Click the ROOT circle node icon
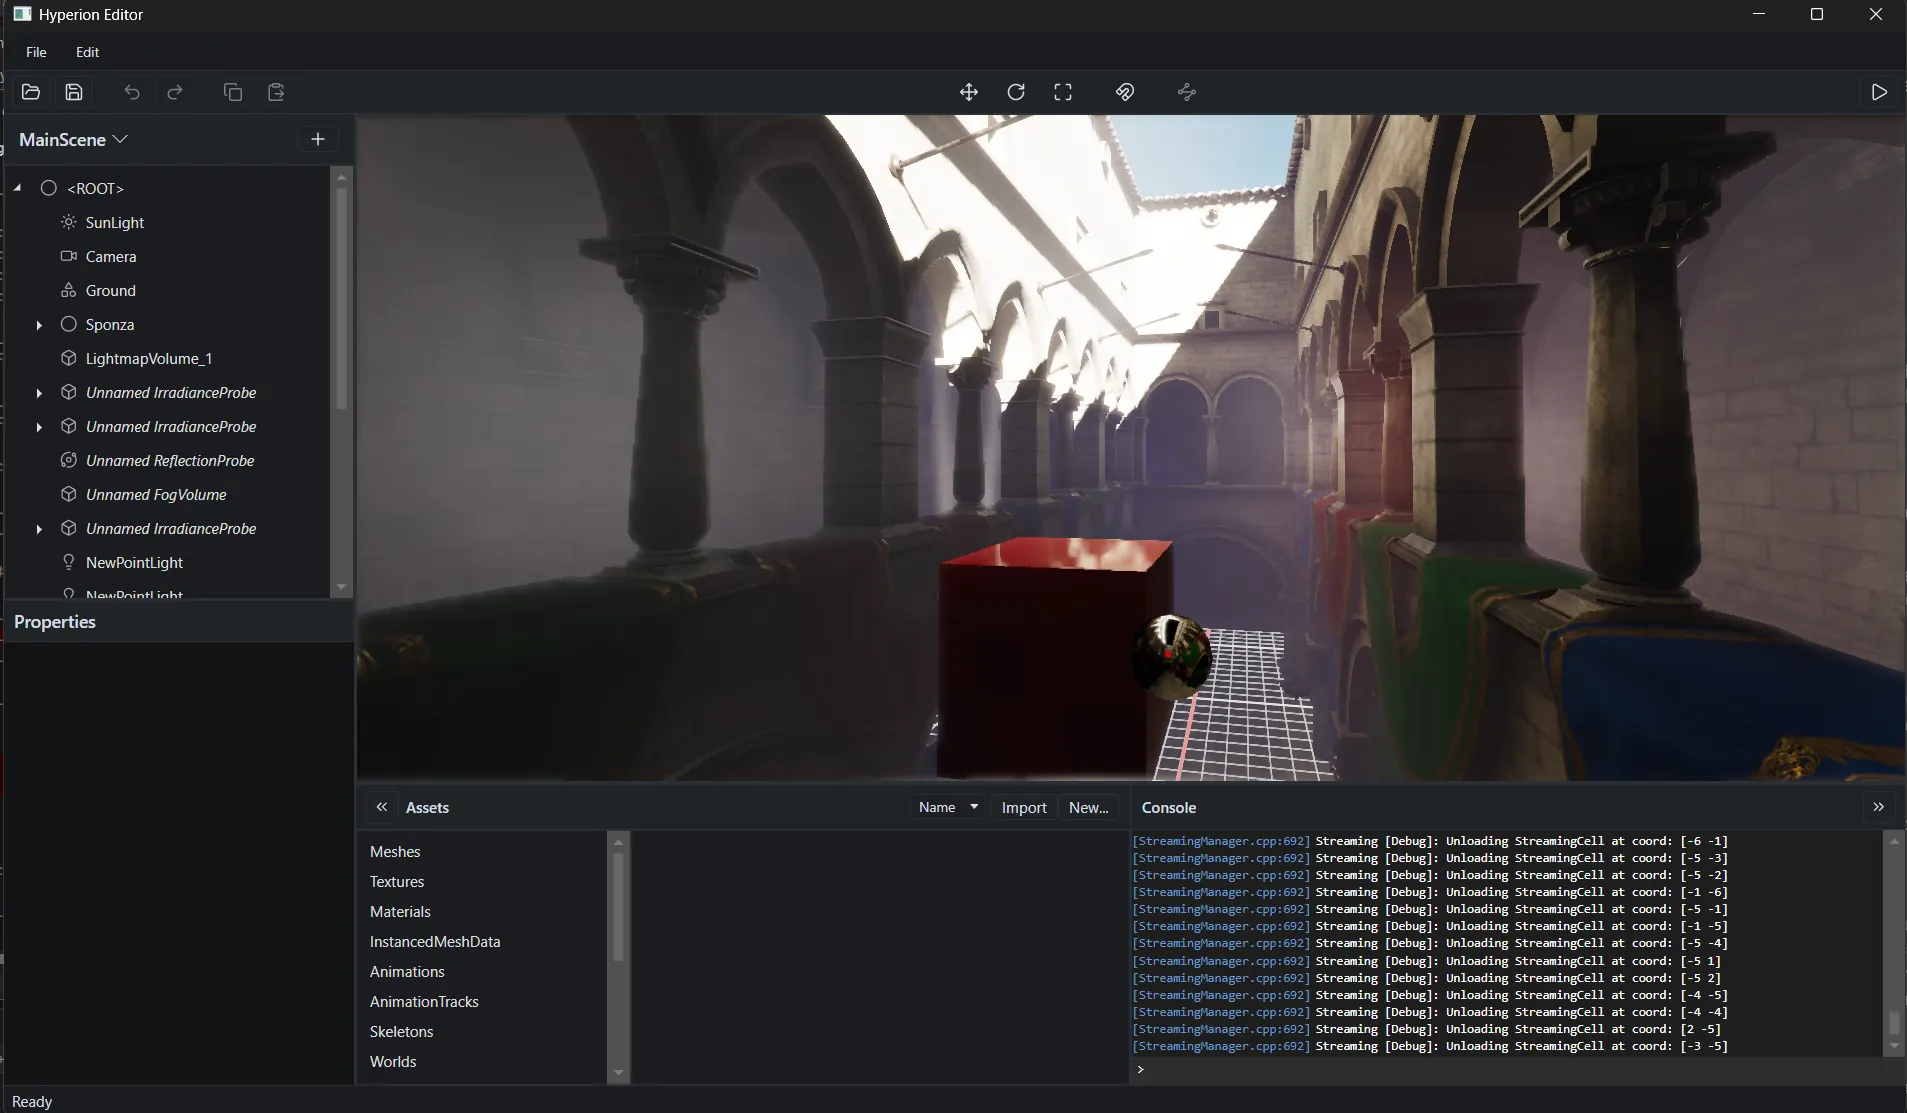 pos(48,188)
